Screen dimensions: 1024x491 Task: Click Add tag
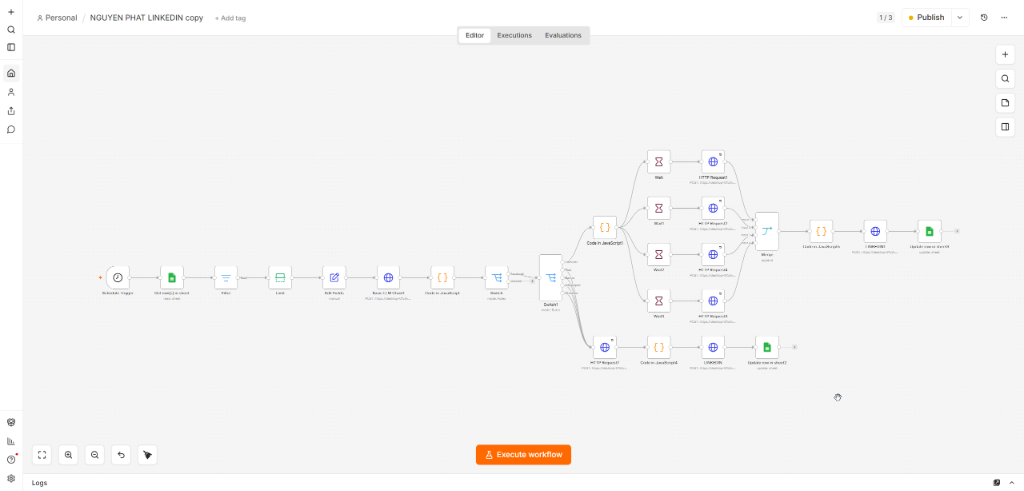[231, 18]
